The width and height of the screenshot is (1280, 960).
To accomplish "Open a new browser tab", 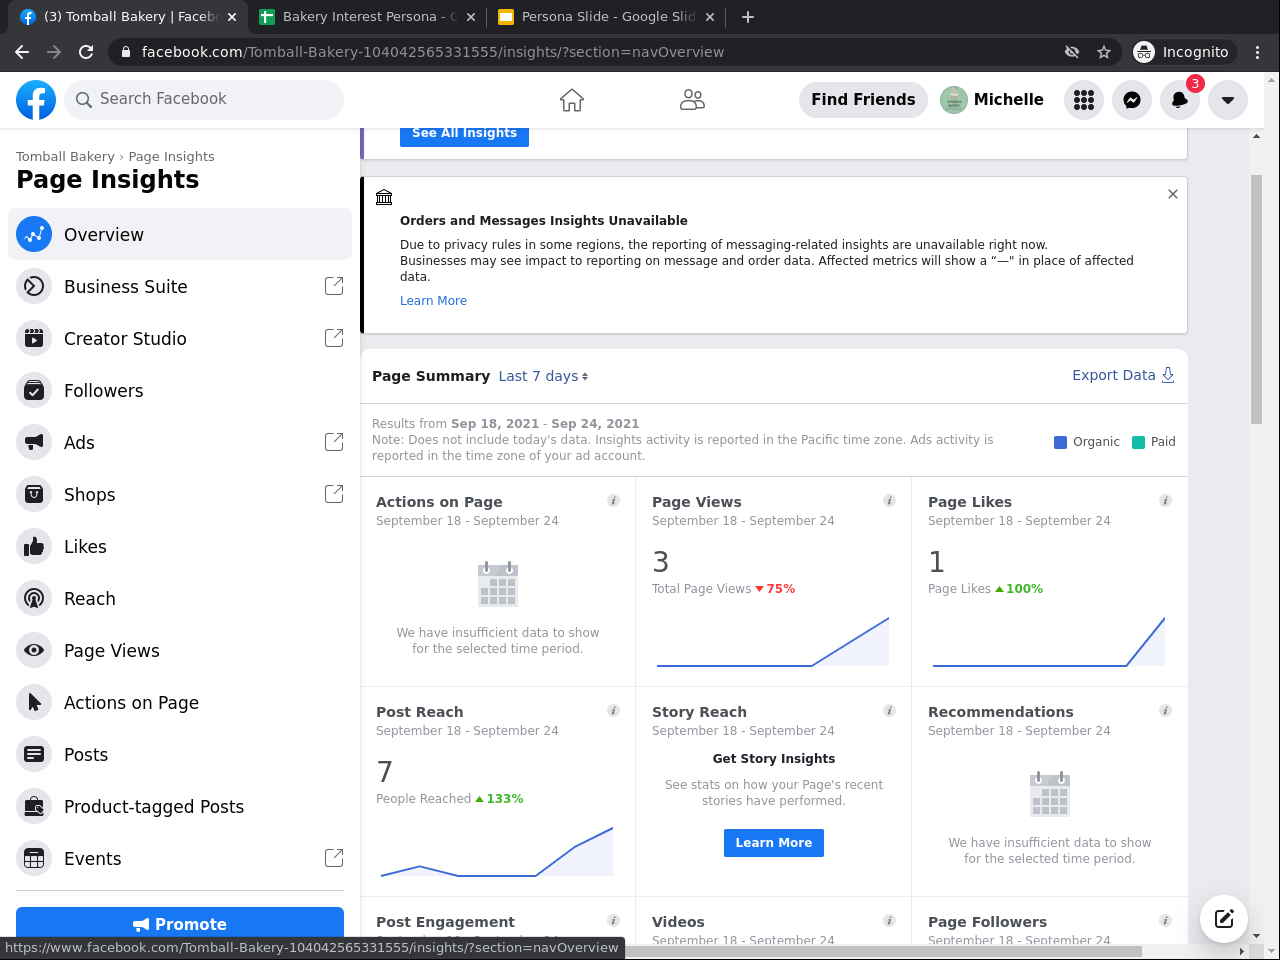I will pyautogui.click(x=748, y=17).
